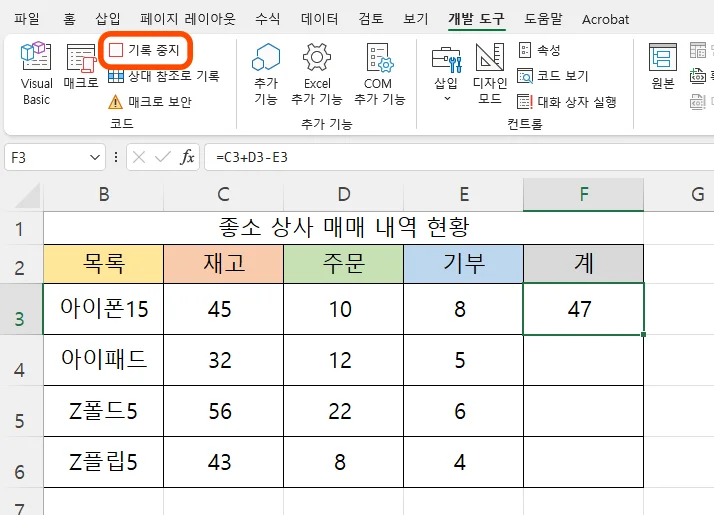Viewport: 714px width, 515px height.
Task: Open control 속성 properties
Action: [539, 50]
